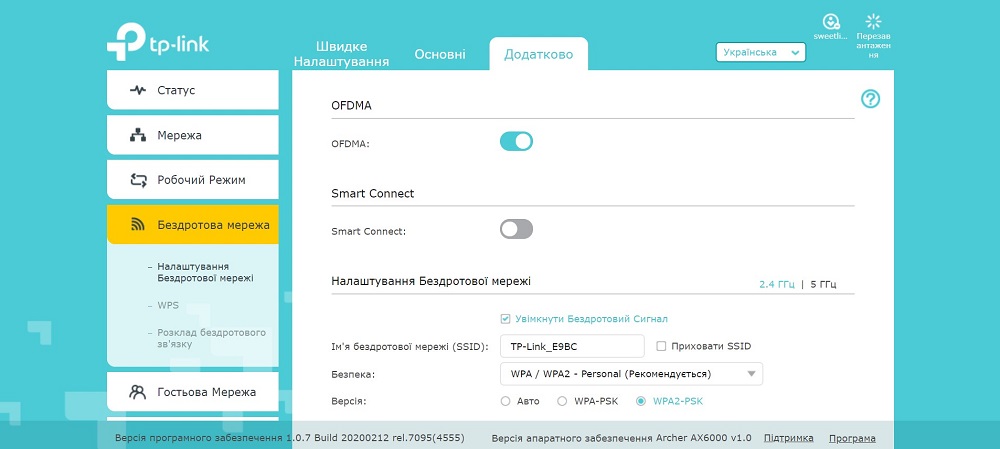Select the WPA-PSK radio button
This screenshot has height=449, width=1000.
click(562, 401)
